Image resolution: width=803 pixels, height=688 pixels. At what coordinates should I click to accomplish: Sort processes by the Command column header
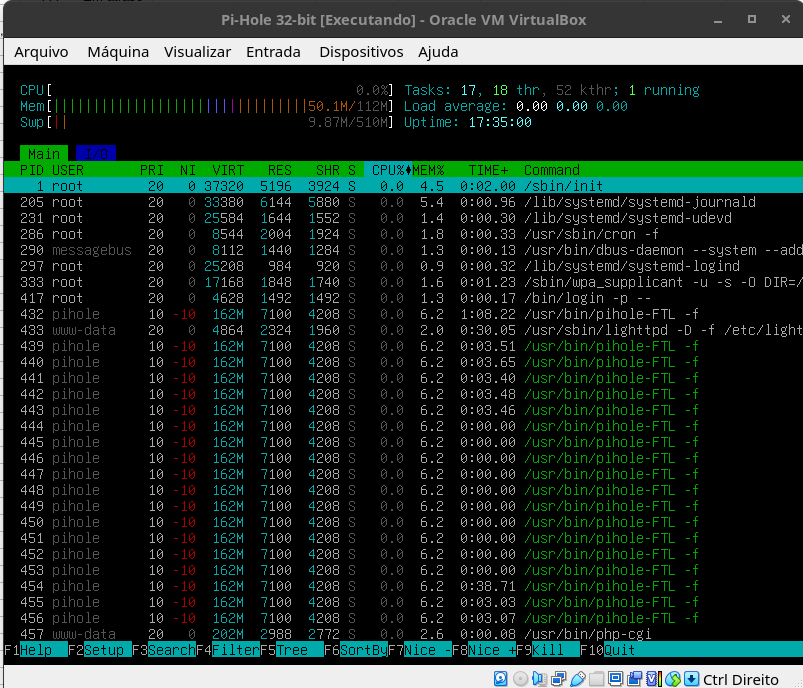pos(552,170)
